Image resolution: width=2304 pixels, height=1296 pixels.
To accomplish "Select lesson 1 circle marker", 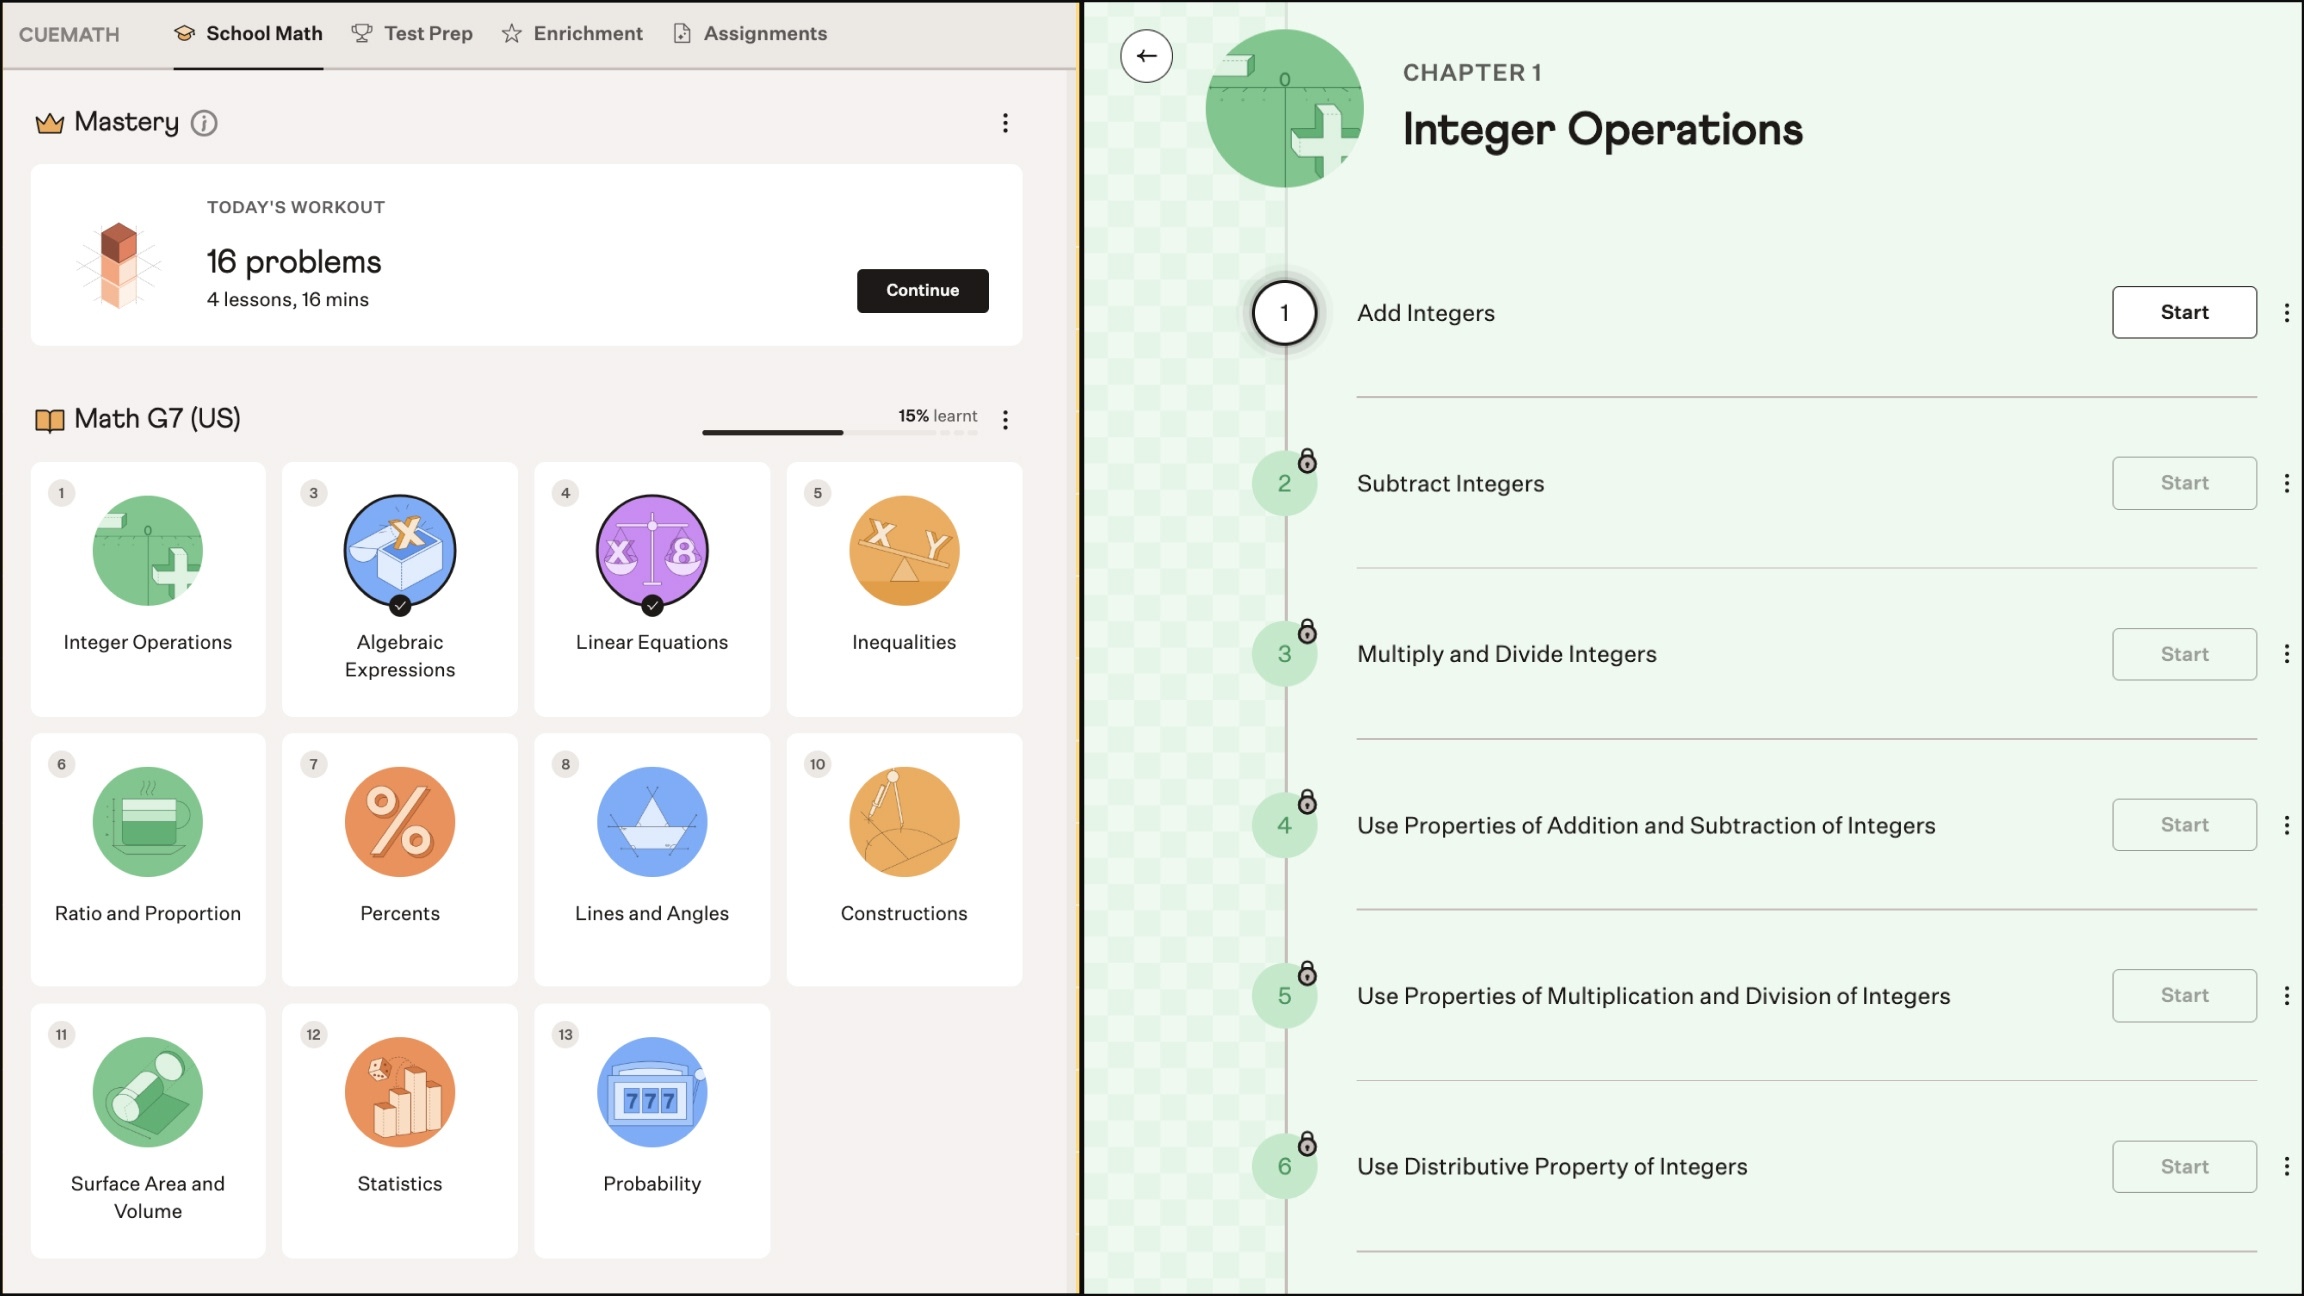I will pyautogui.click(x=1284, y=313).
